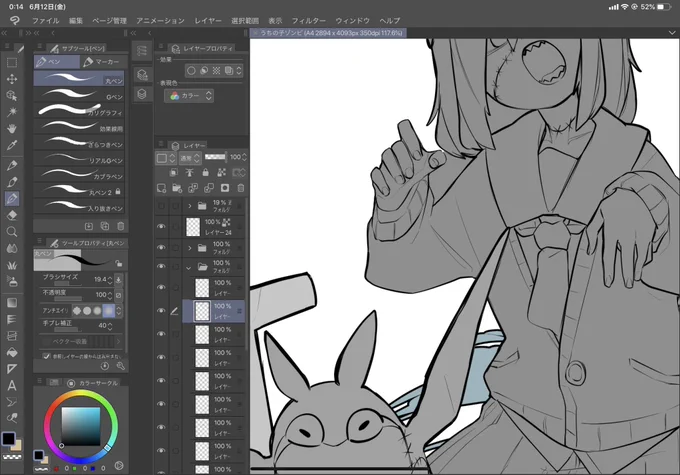Adjust the layer opacity 100 stepper
The height and width of the screenshot is (475, 680).
pos(244,157)
